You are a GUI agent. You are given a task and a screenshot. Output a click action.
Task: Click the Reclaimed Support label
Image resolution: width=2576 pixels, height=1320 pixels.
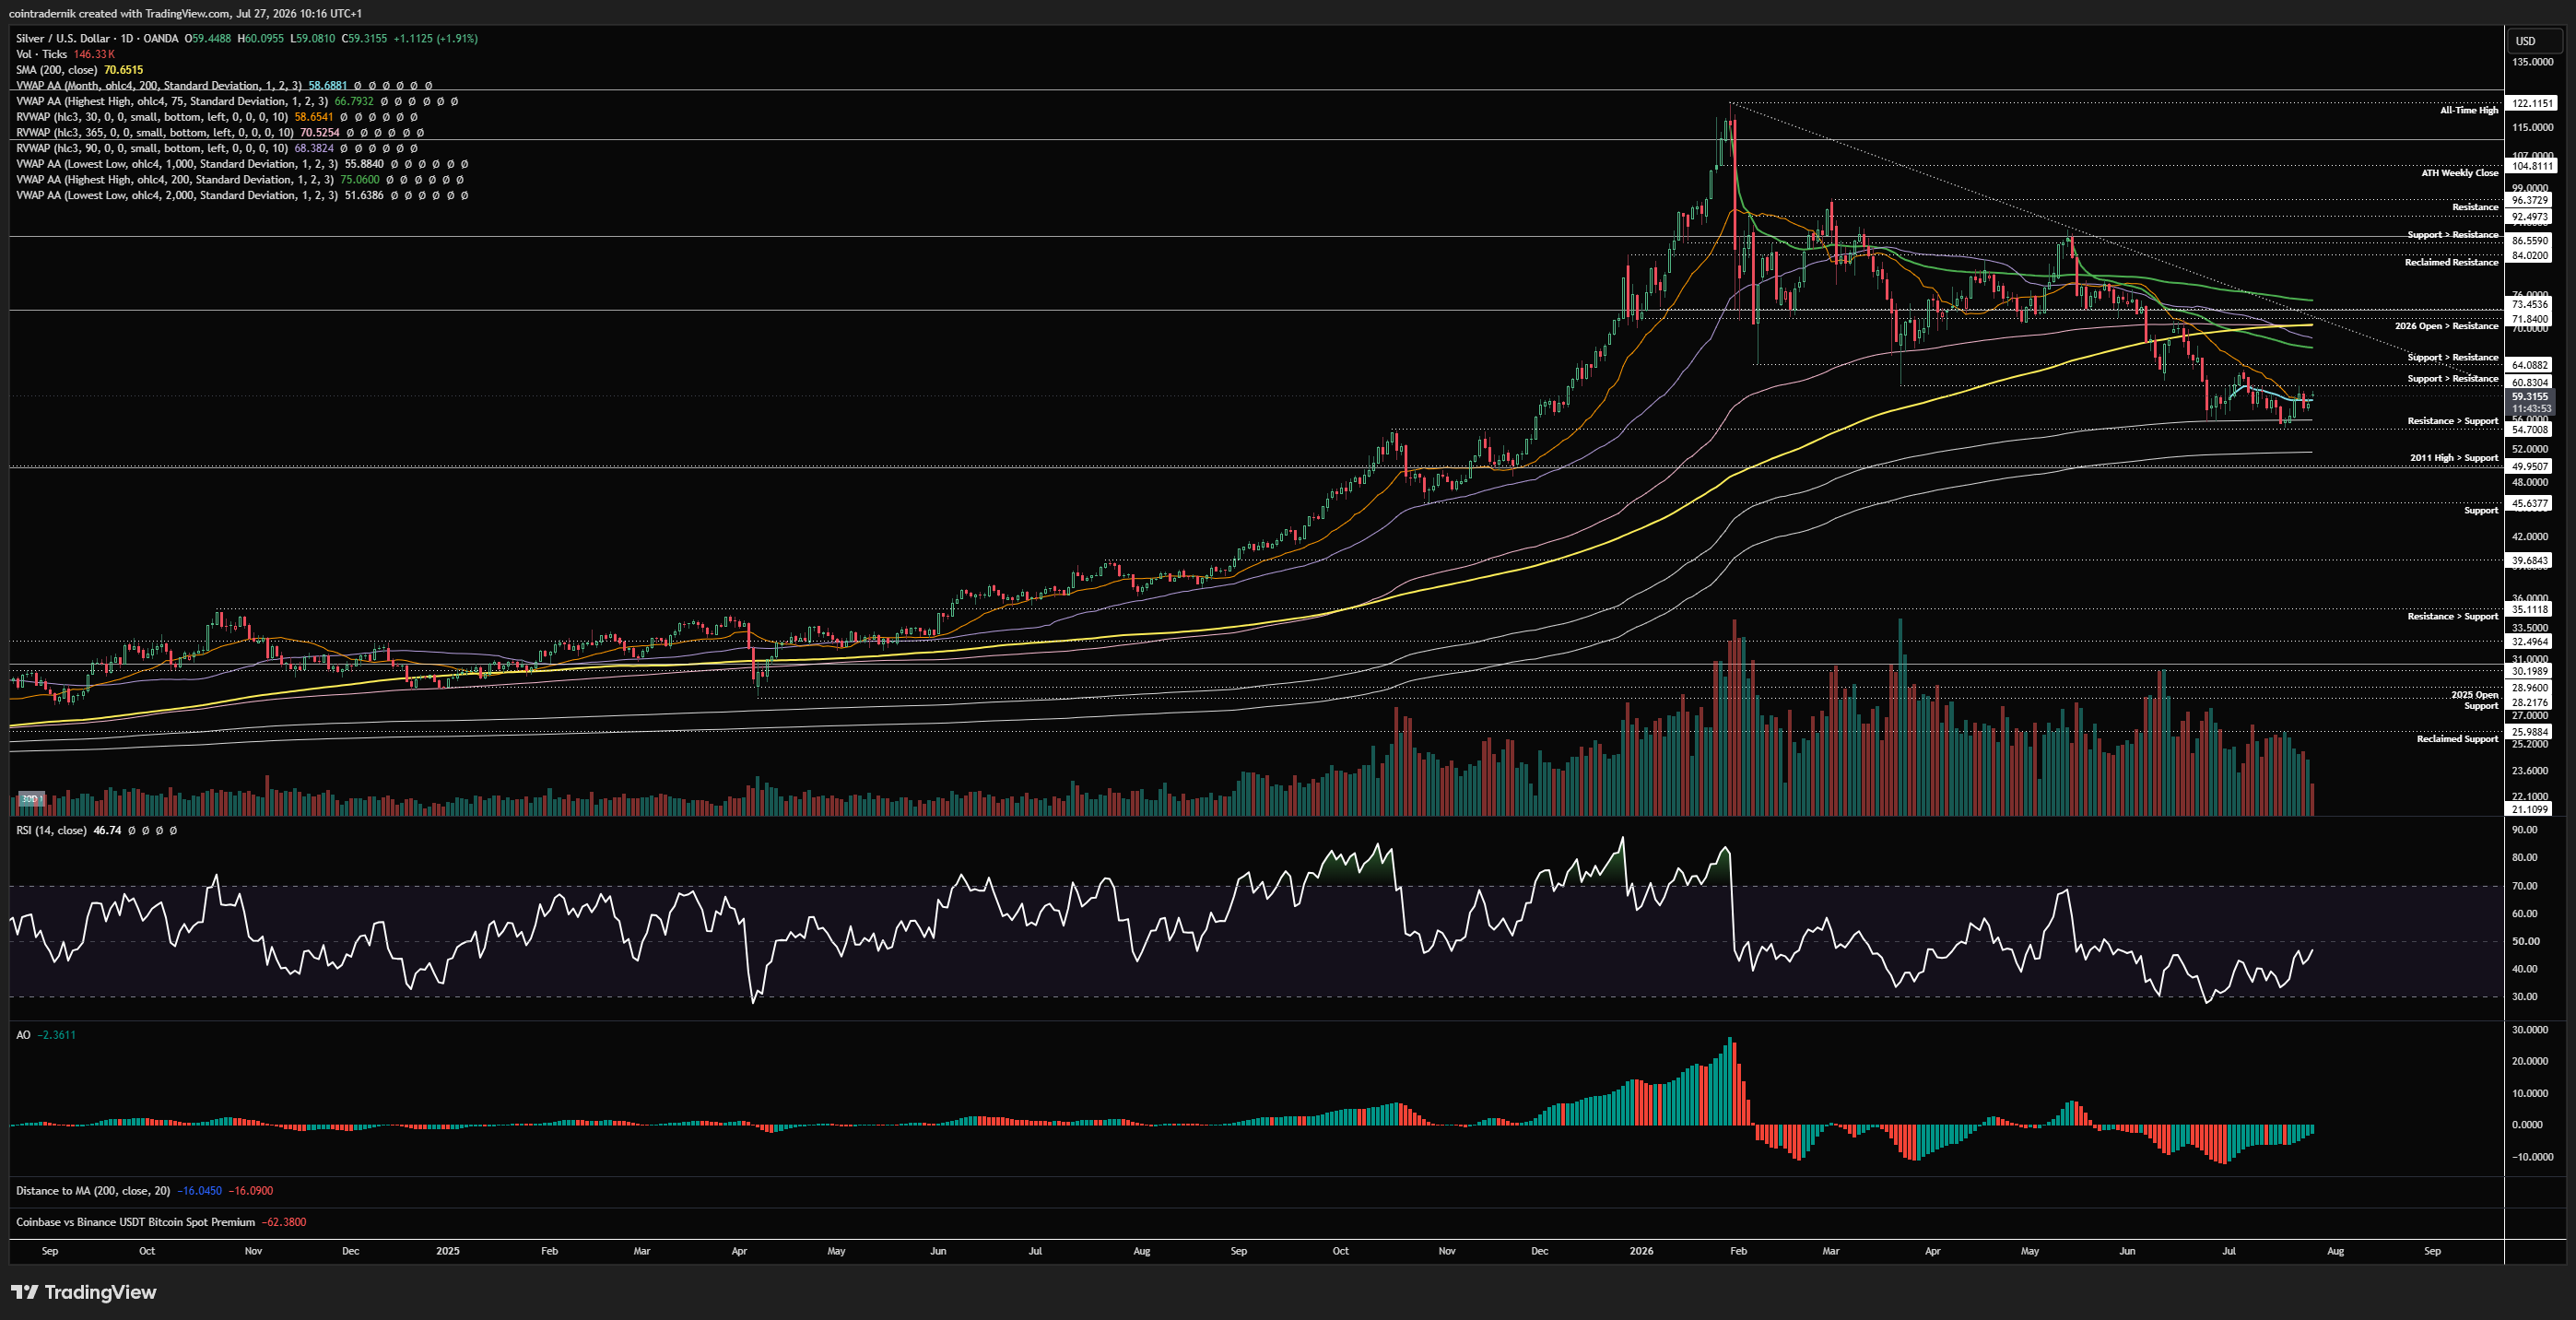[x=2457, y=739]
